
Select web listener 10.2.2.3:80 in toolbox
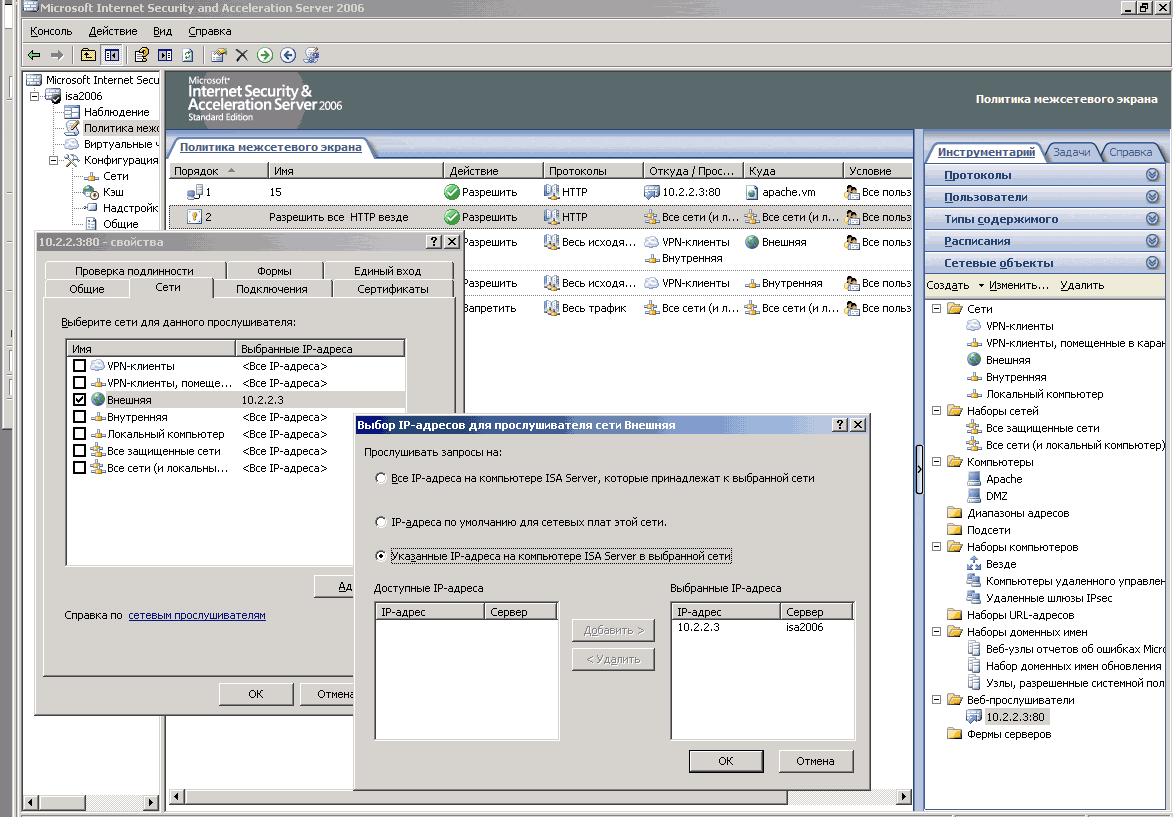(1014, 717)
